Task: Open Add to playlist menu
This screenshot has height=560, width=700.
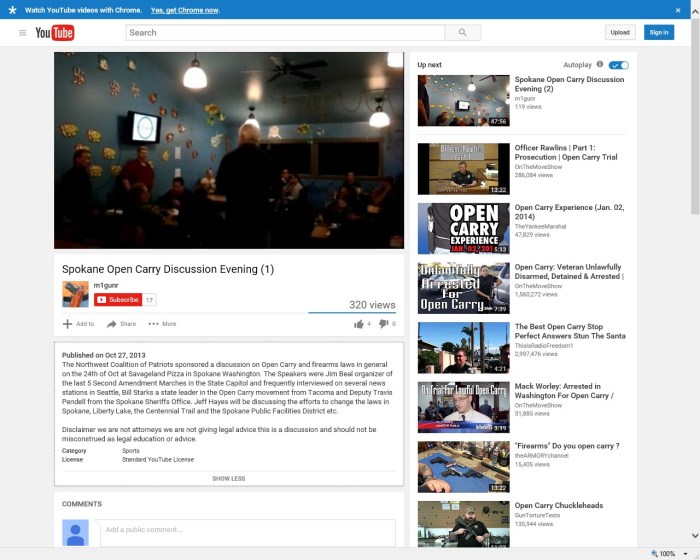Action: tap(78, 324)
